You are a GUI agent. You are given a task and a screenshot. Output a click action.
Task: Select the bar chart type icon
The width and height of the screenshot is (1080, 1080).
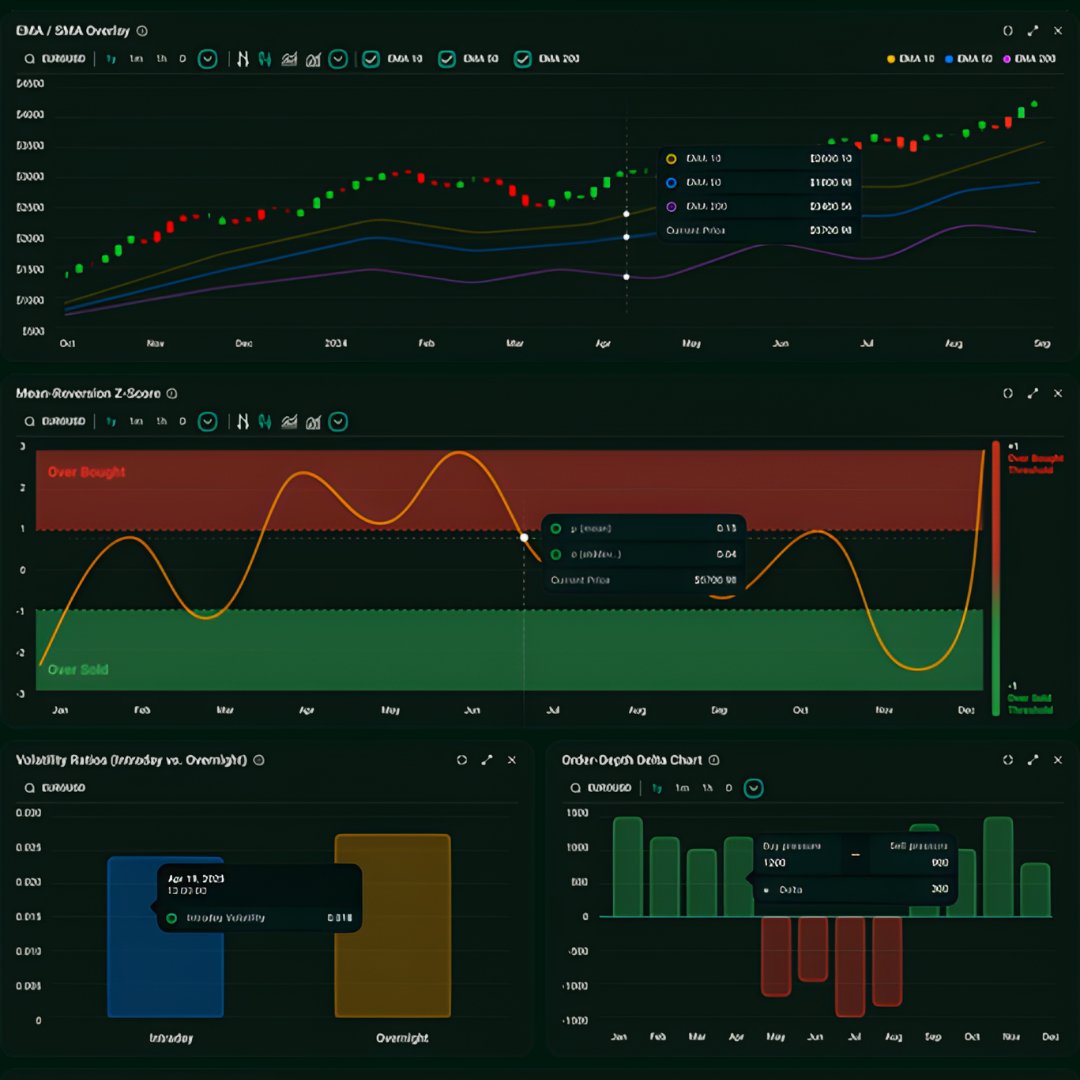[x=242, y=58]
